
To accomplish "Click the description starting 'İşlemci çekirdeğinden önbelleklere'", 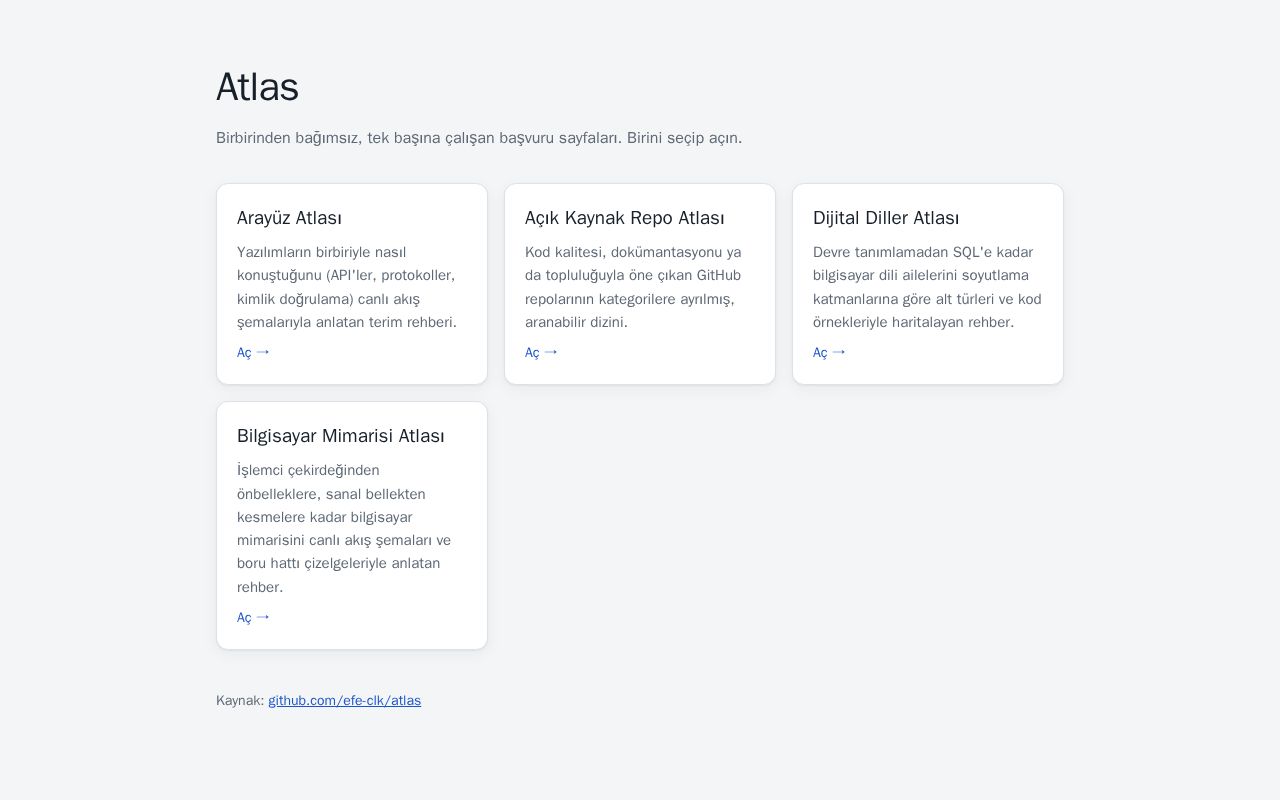I will click(345, 528).
